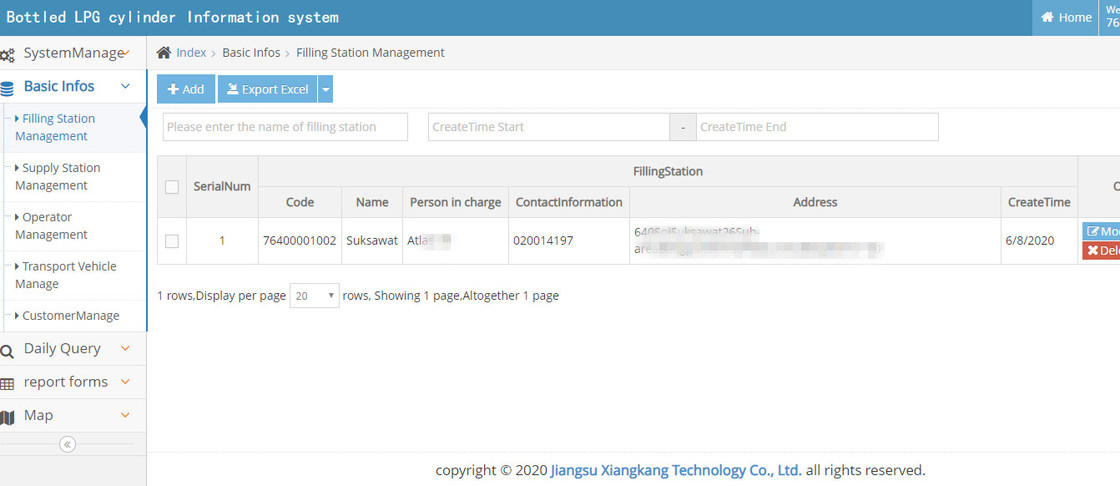
Task: Go to Home in top bar
Action: 1066,17
